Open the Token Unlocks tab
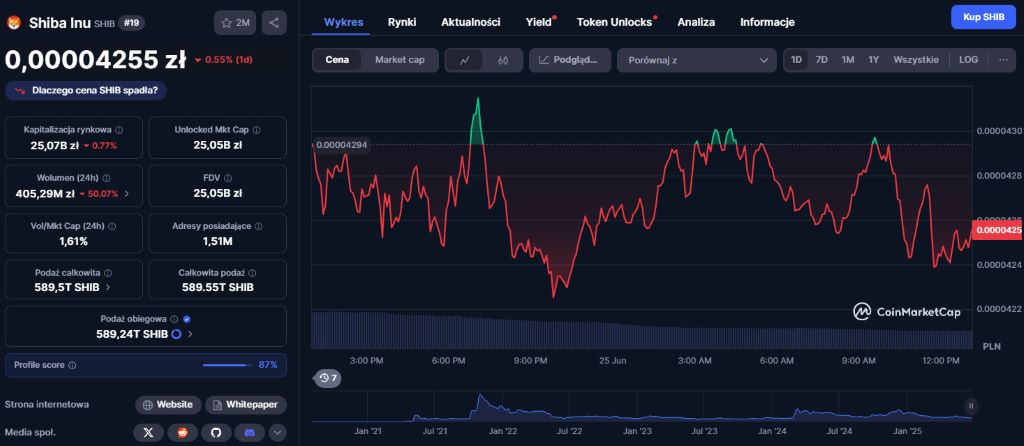1024x446 pixels. (615, 22)
